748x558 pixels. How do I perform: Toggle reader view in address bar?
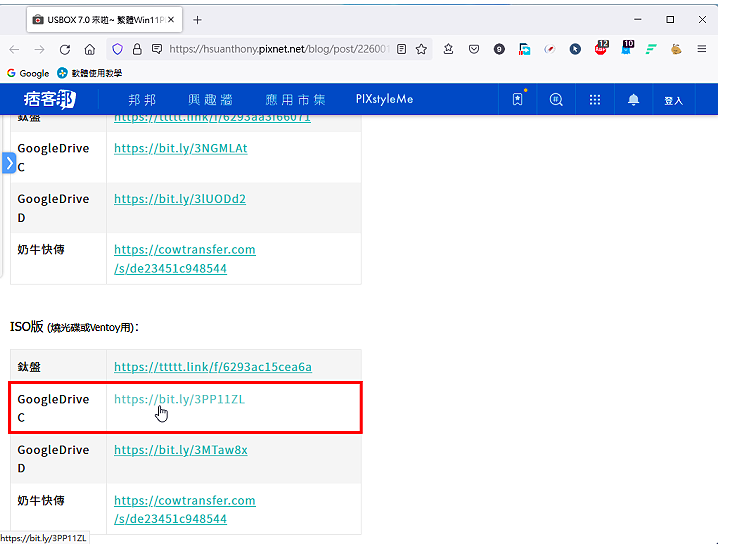(x=402, y=49)
